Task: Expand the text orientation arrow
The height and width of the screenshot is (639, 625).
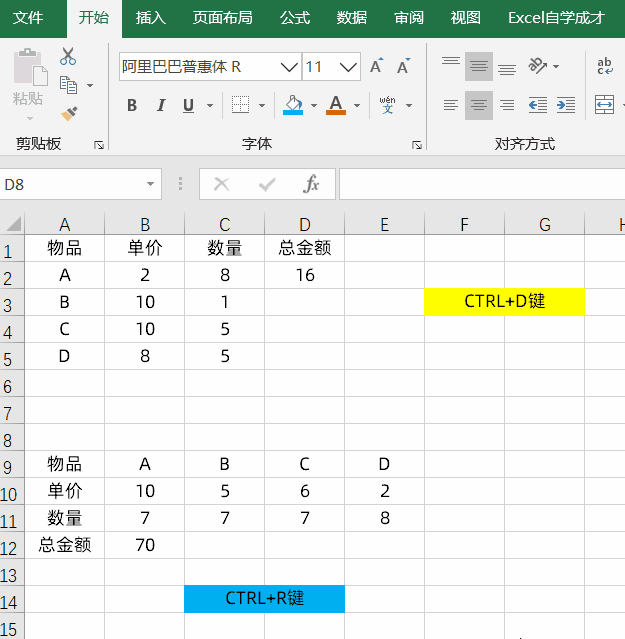Action: coord(556,66)
